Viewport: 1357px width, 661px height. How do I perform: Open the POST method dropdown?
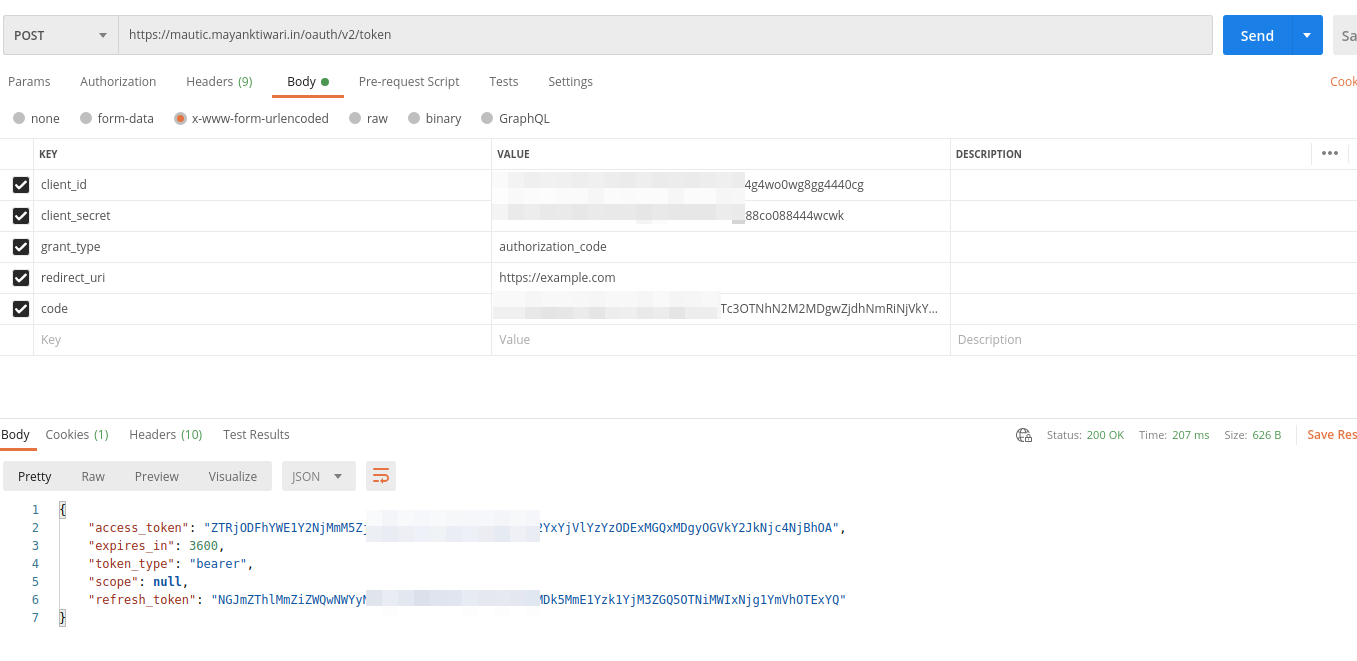(x=60, y=35)
